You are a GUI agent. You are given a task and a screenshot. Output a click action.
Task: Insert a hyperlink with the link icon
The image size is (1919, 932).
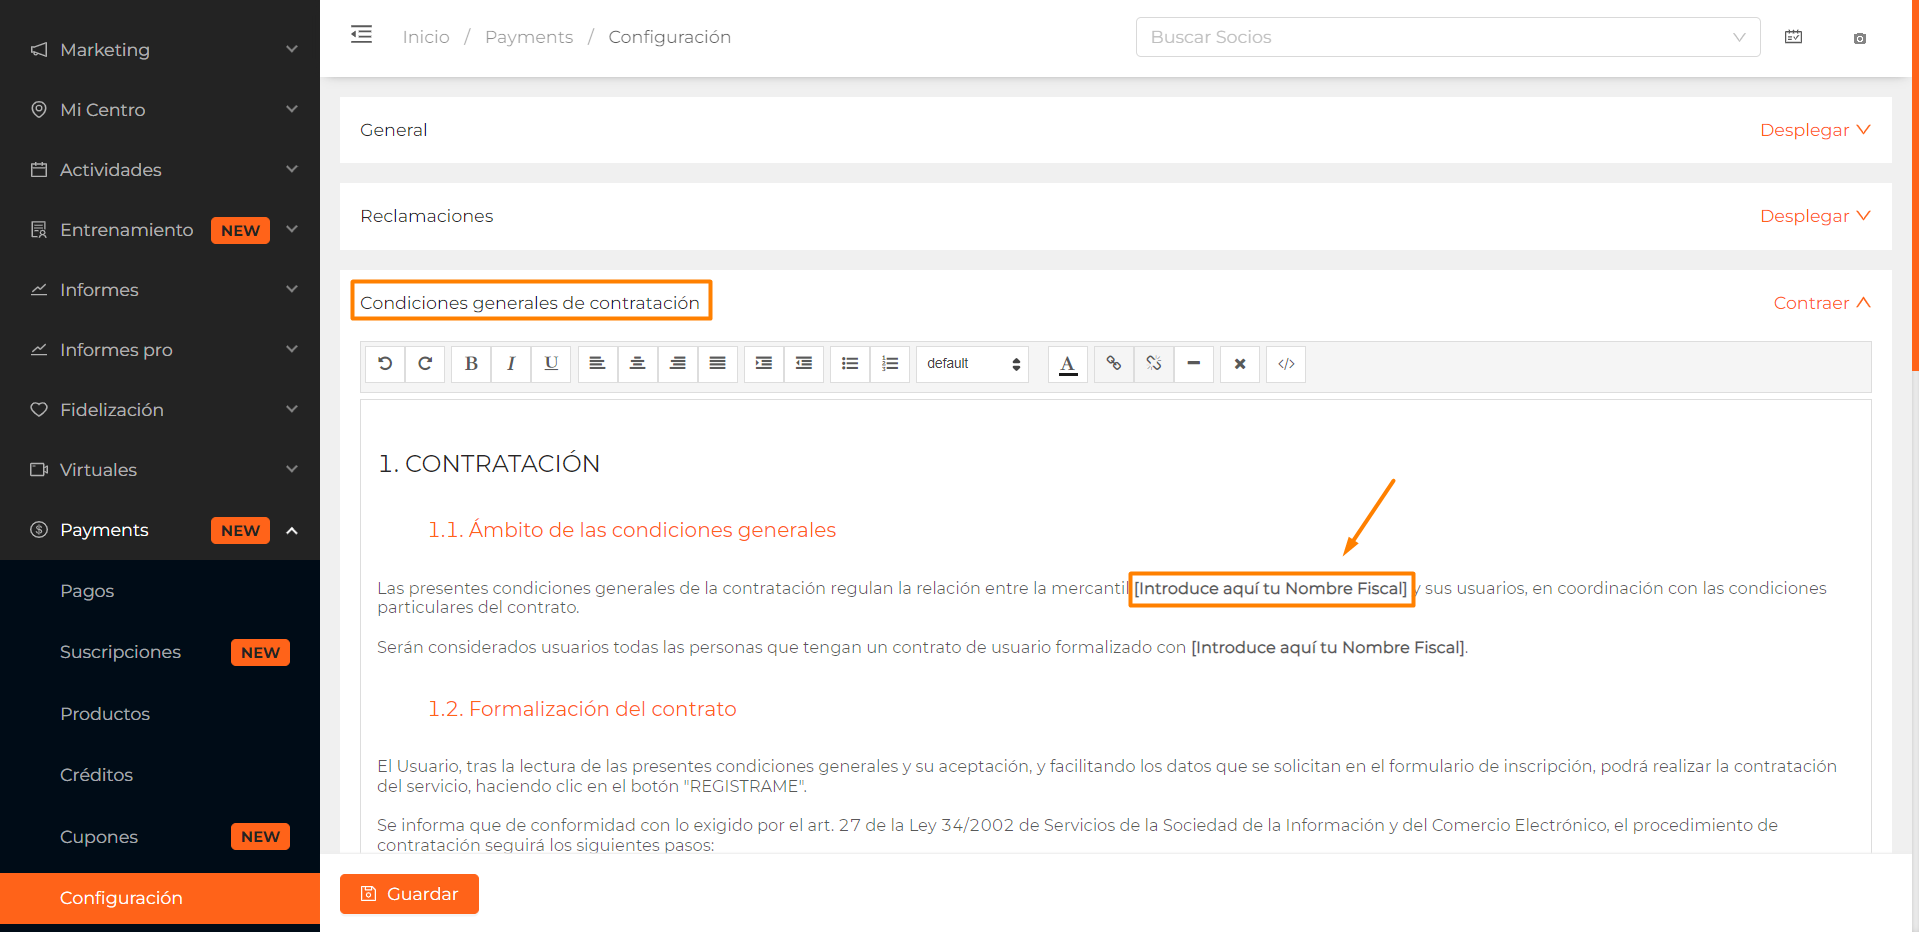pos(1114,364)
